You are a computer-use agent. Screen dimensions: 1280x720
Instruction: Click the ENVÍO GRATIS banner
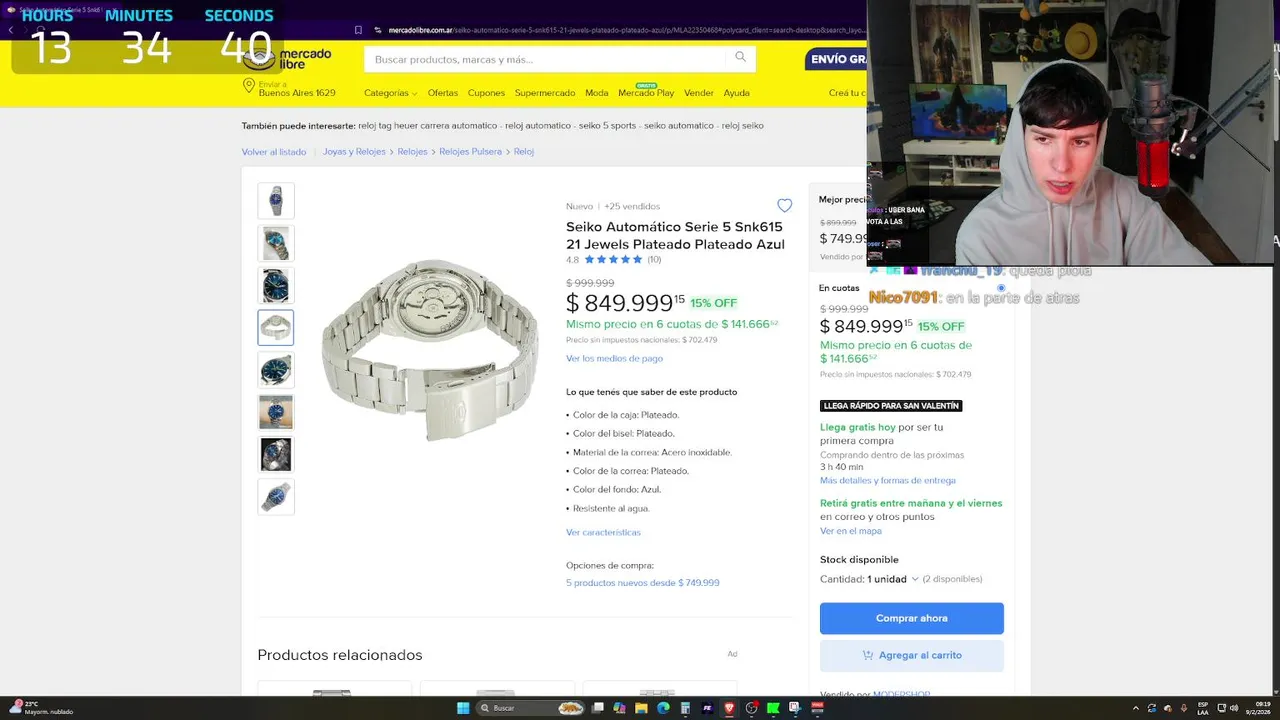(837, 59)
